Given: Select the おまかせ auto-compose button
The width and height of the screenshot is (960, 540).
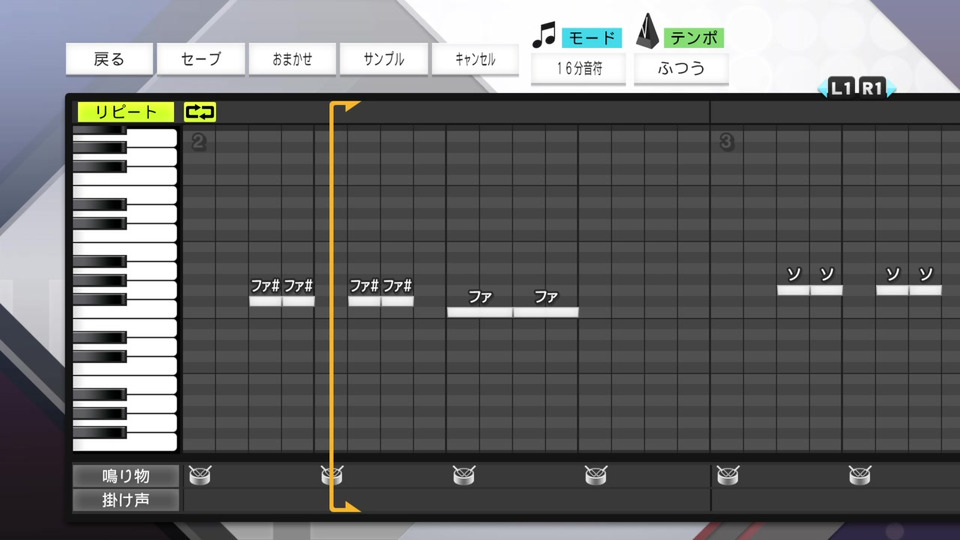Looking at the screenshot, I should pyautogui.click(x=292, y=59).
